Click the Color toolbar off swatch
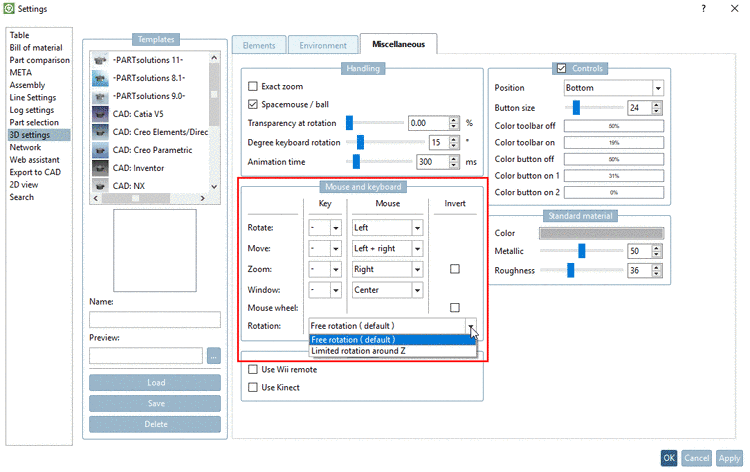Screen dimensions: 750x472 pos(614,126)
